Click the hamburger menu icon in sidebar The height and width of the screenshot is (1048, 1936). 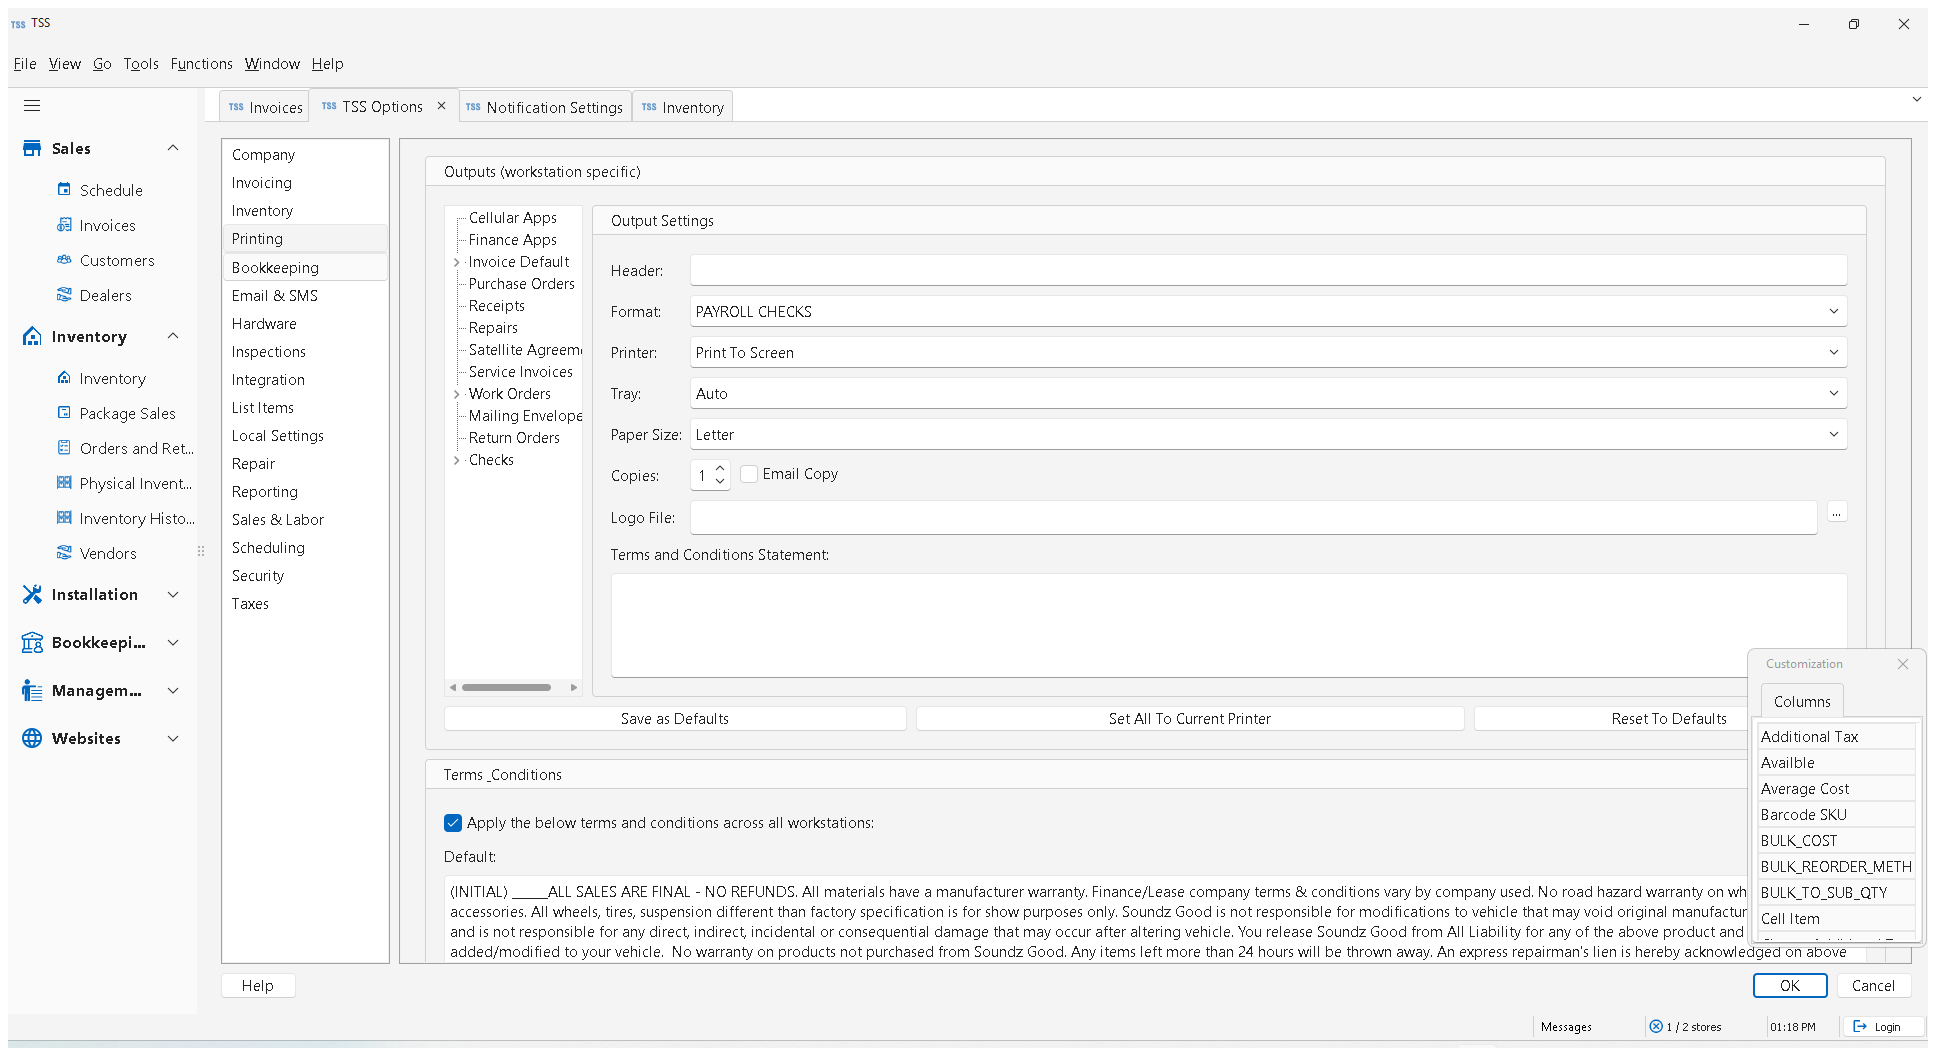click(32, 106)
